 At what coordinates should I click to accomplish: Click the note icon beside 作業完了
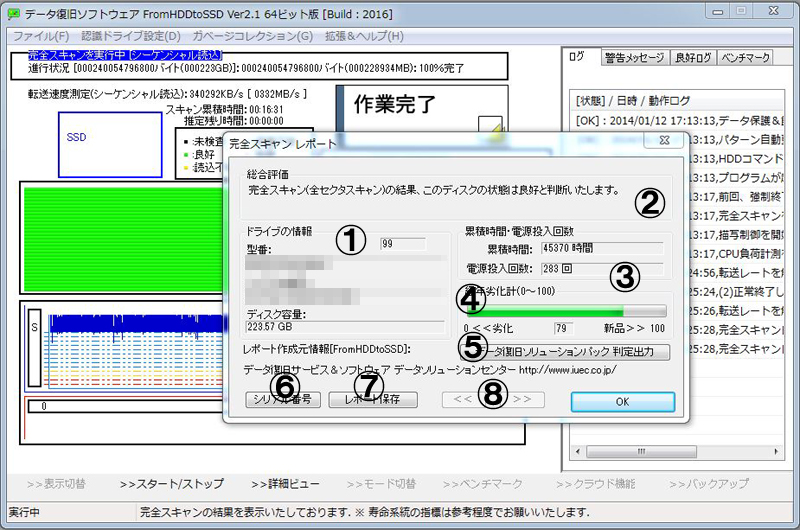490,127
